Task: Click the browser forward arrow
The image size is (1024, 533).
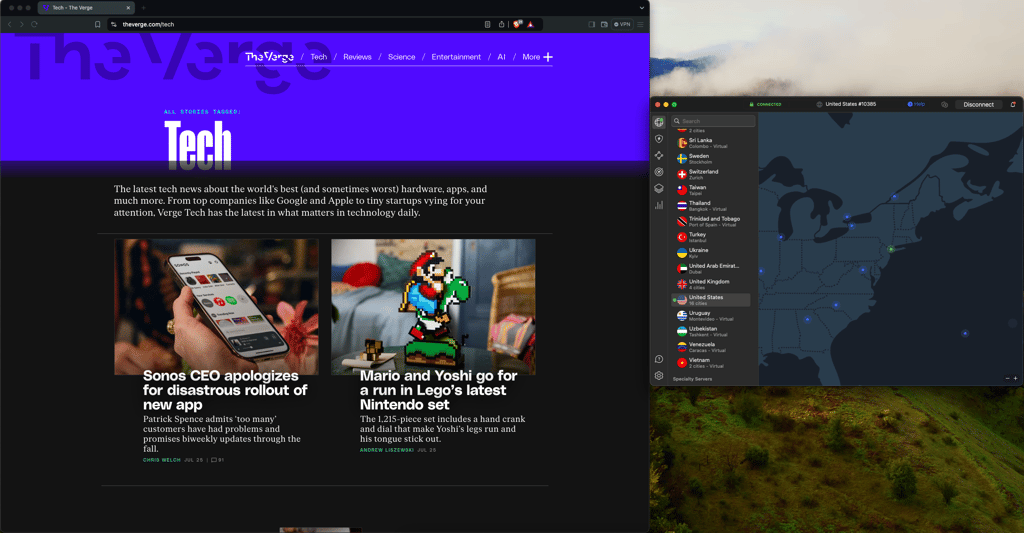Action: 22,24
